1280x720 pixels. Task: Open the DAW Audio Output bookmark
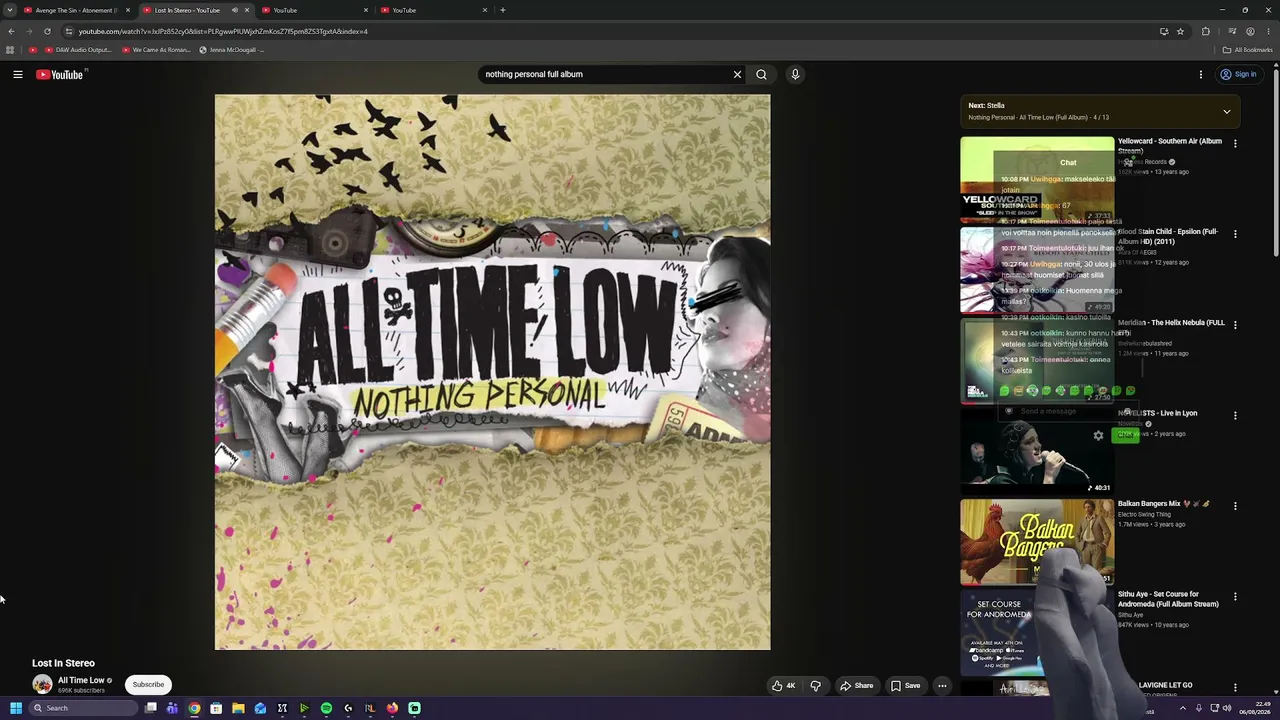(78, 50)
